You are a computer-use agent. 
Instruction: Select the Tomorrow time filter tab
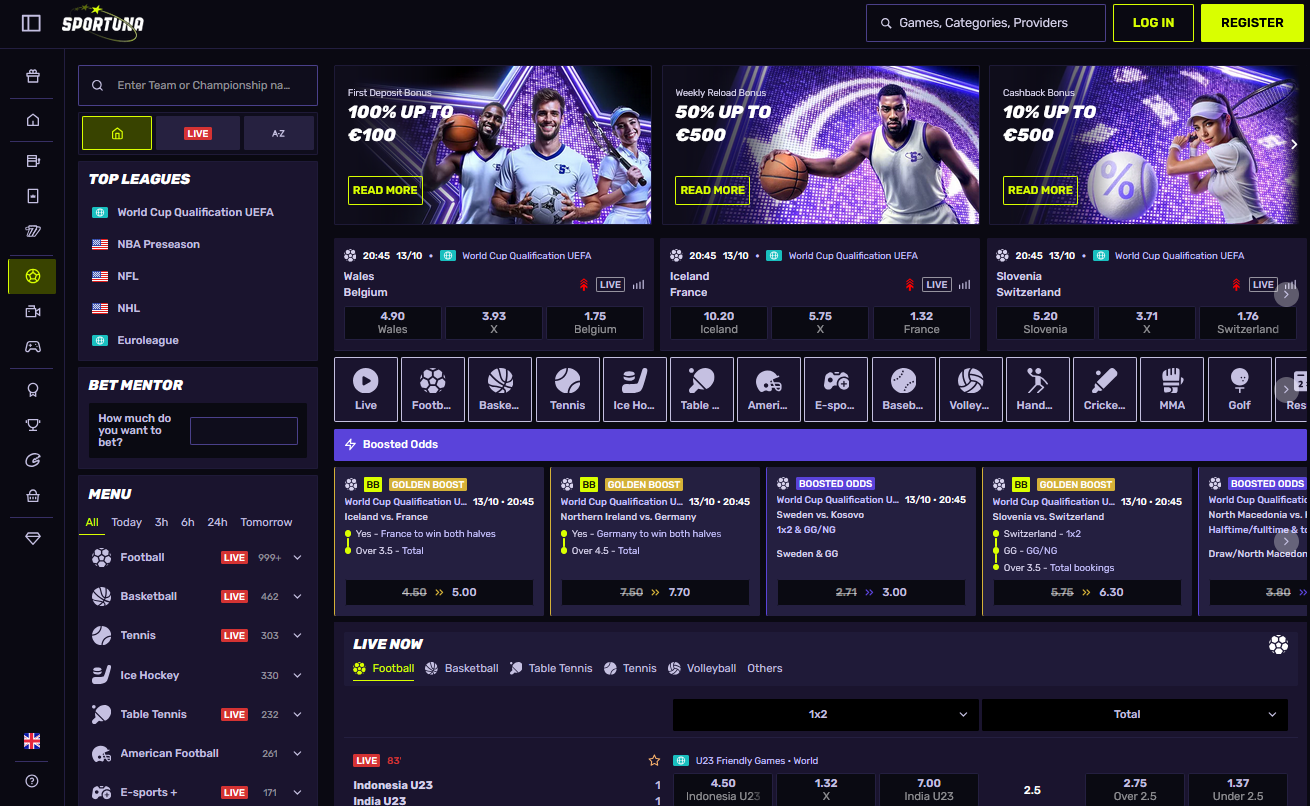pyautogui.click(x=266, y=522)
